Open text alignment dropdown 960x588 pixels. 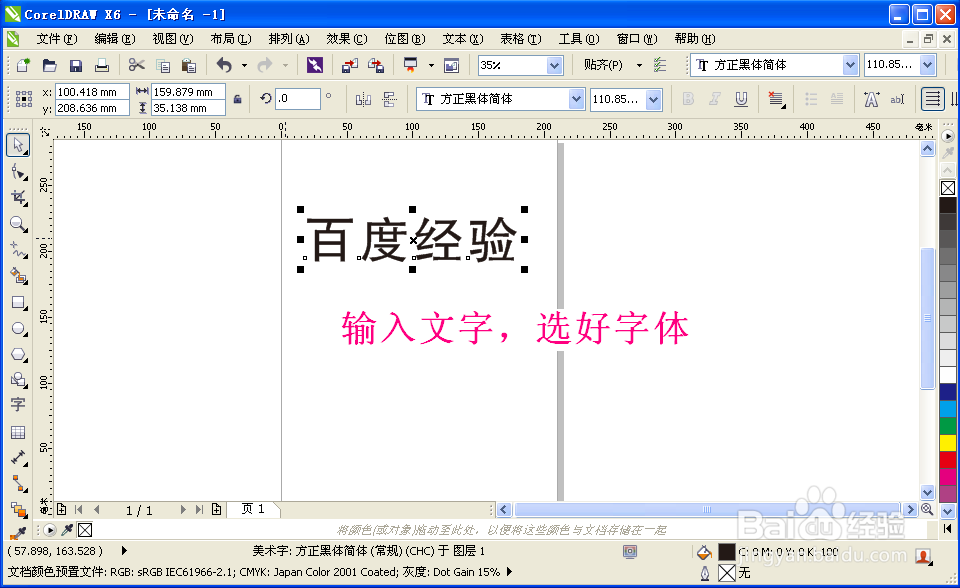(x=776, y=99)
